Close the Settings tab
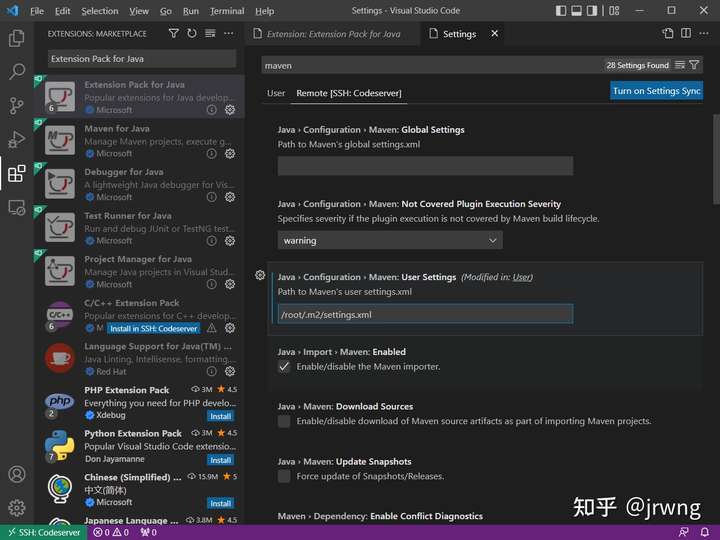This screenshot has width=720, height=540. 495,34
